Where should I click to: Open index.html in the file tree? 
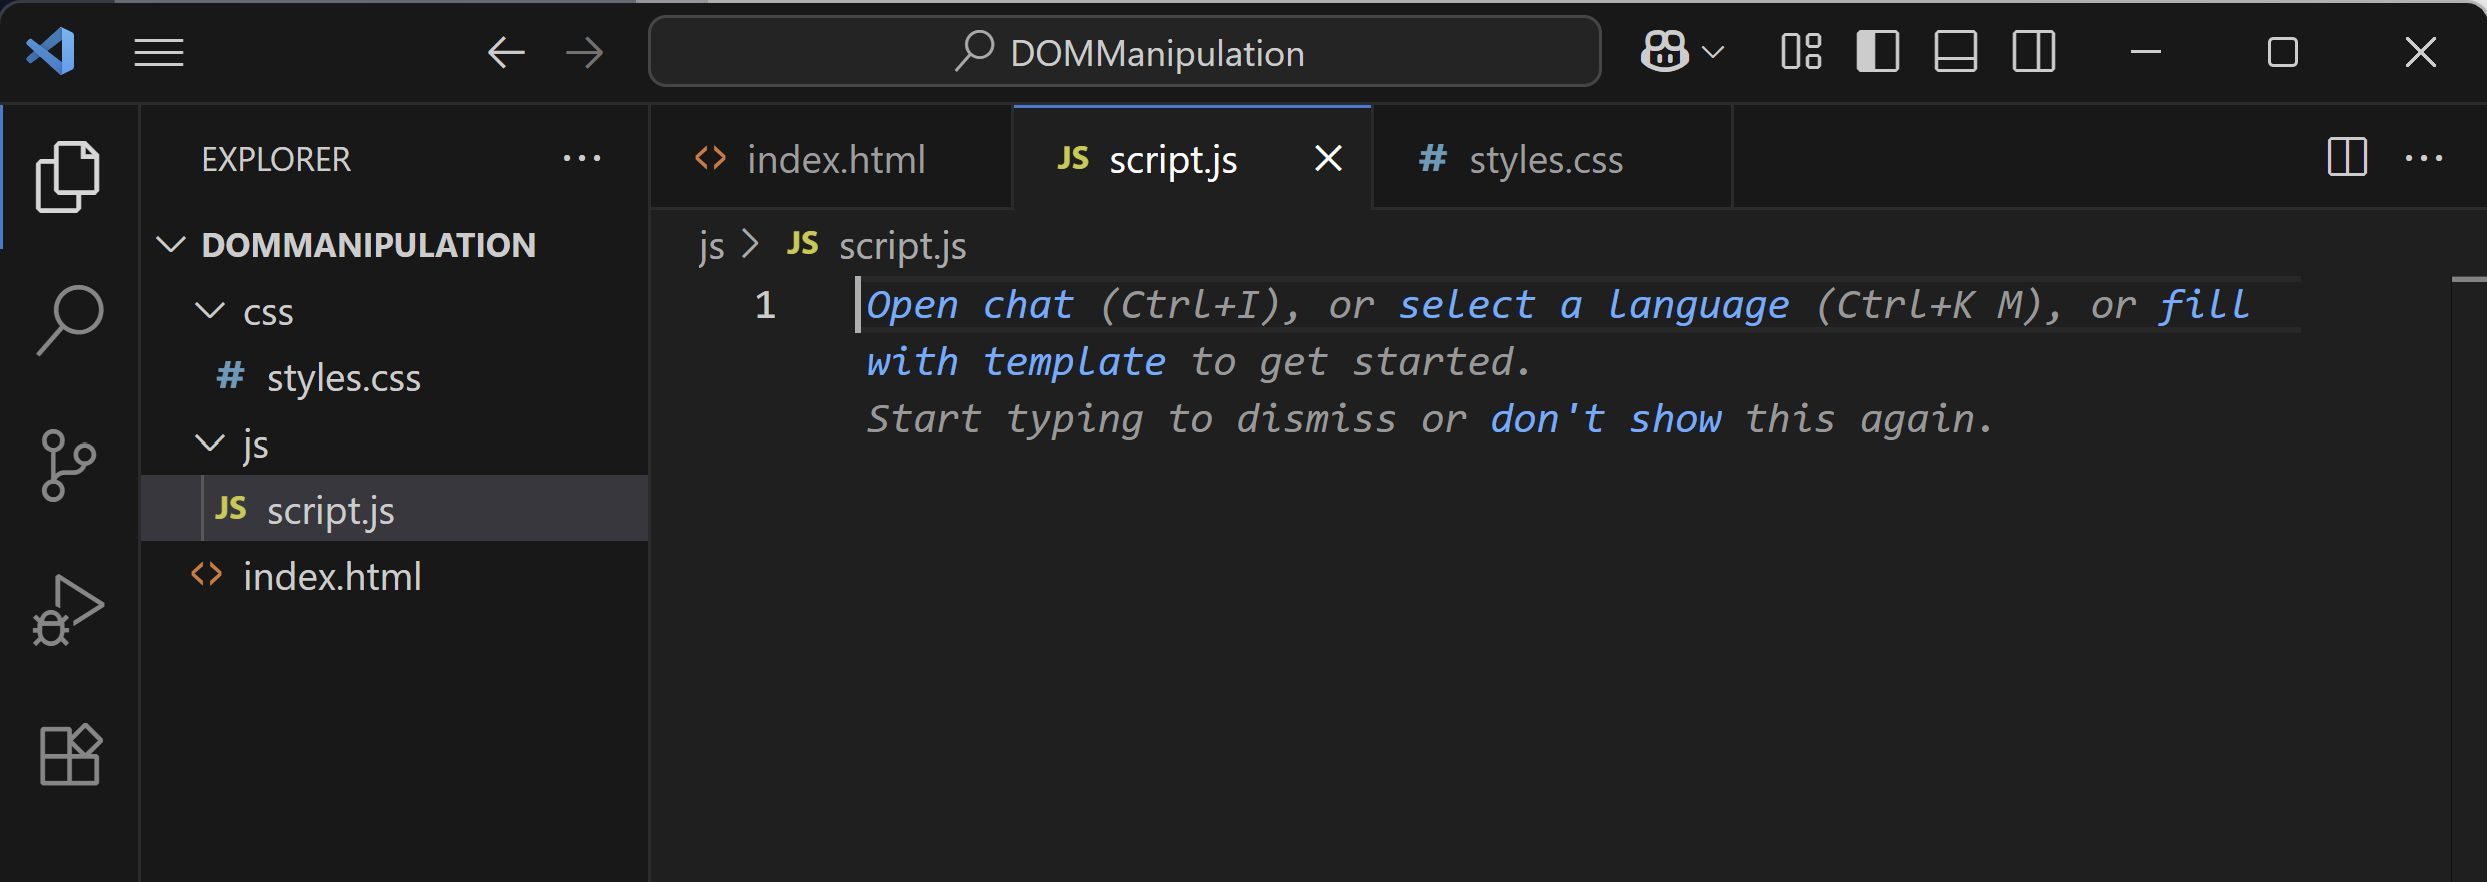tap(394, 576)
